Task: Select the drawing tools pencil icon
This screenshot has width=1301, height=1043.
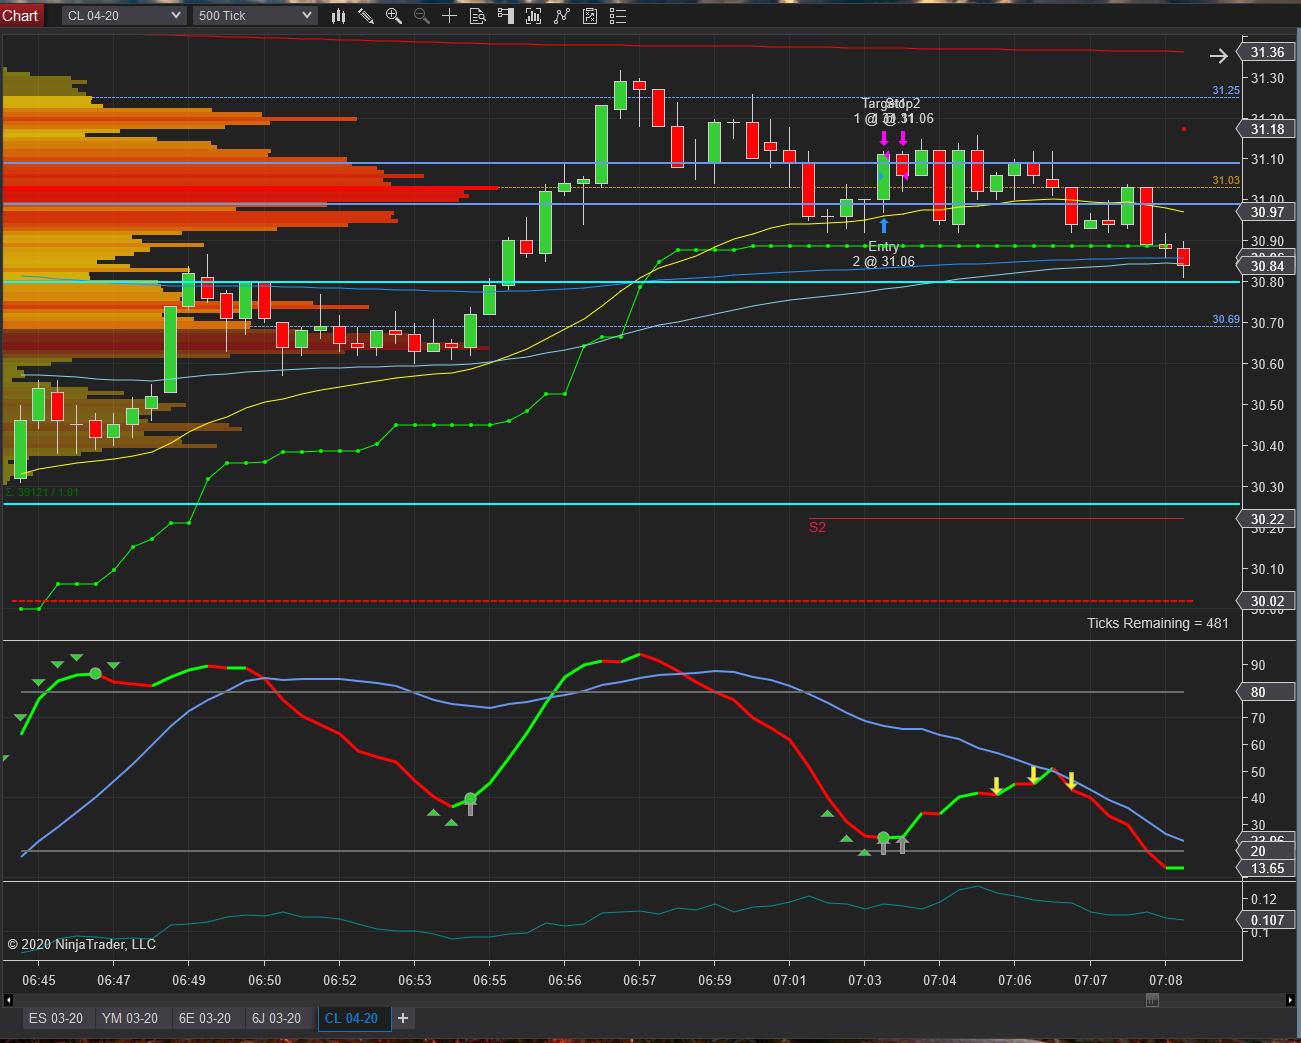Action: pyautogui.click(x=366, y=15)
